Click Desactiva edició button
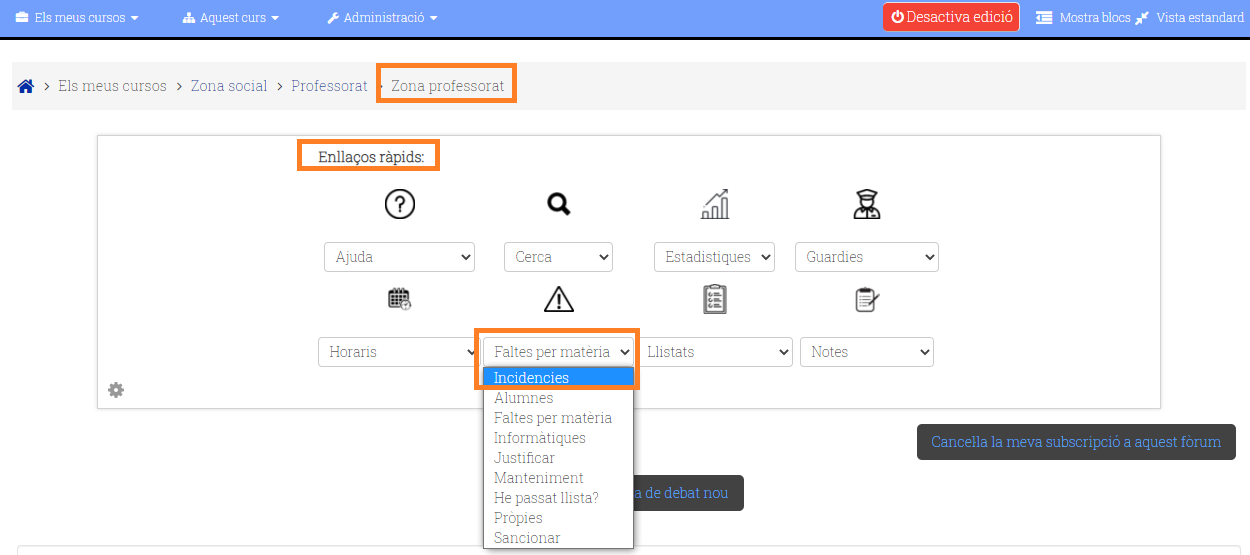 pos(951,17)
